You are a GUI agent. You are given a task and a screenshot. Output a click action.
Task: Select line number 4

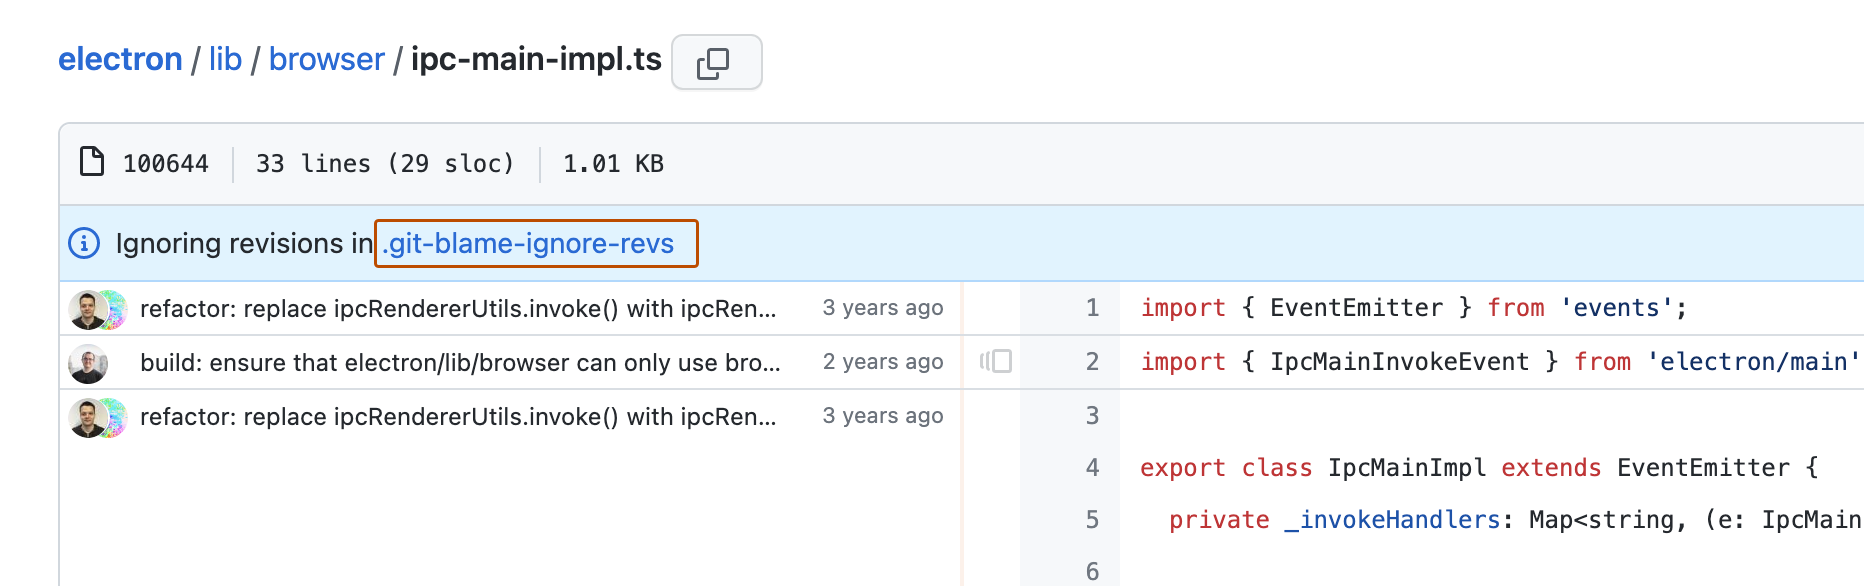point(1092,467)
